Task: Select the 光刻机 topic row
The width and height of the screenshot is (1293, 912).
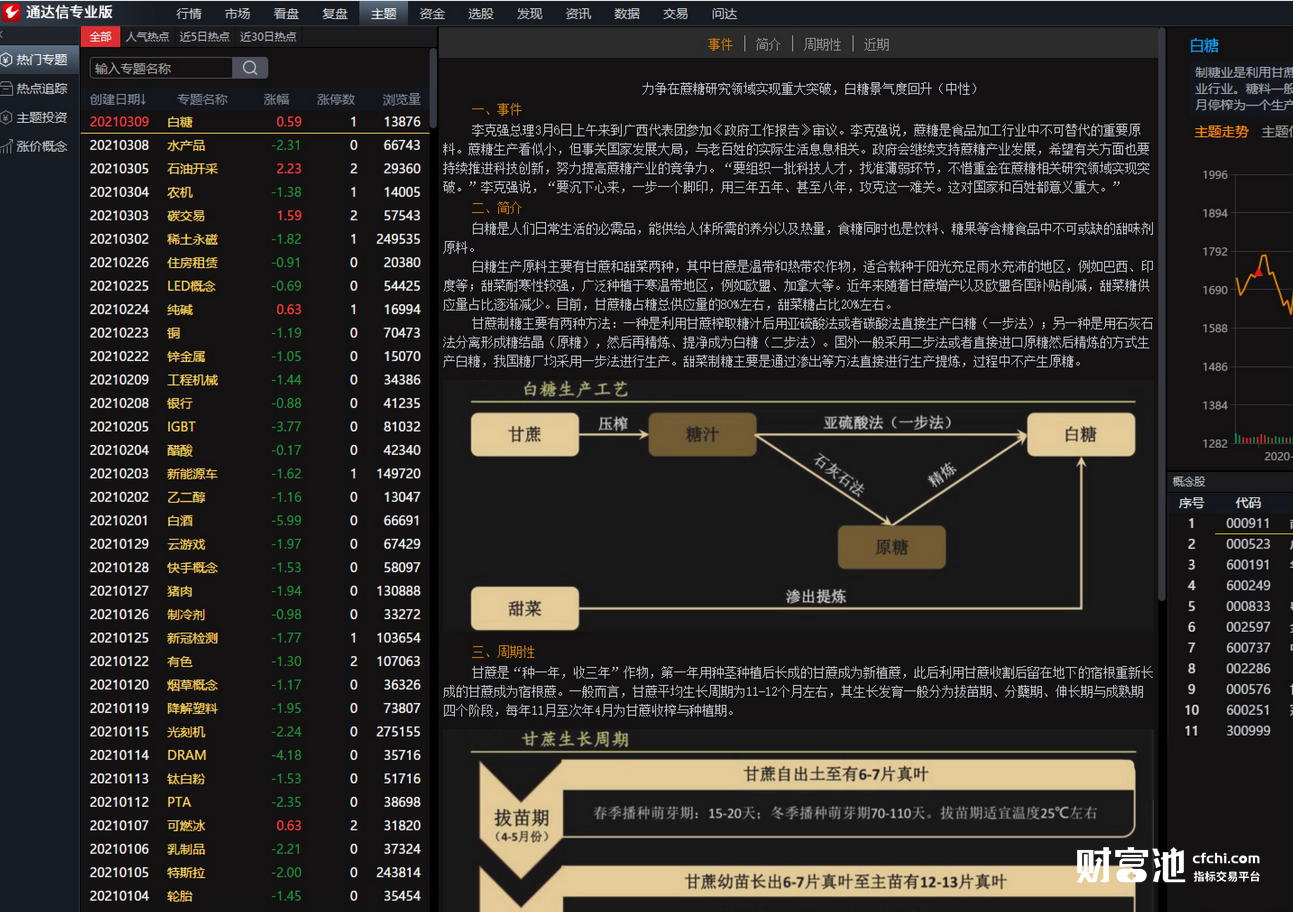Action: (255, 732)
